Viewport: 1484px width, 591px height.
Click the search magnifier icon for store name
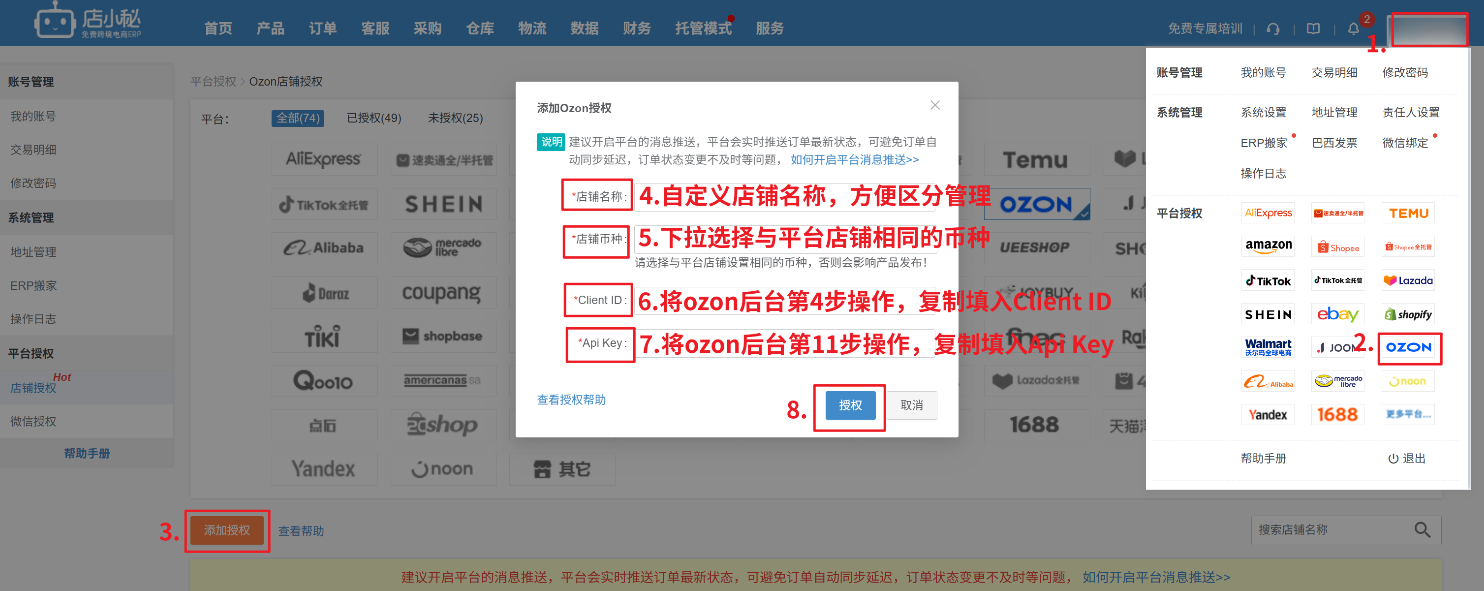(x=1422, y=530)
